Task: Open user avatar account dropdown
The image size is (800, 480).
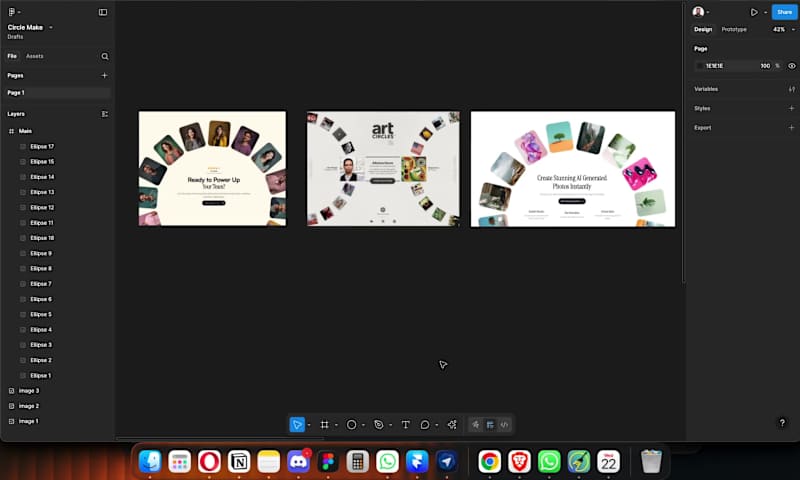Action: (x=701, y=12)
